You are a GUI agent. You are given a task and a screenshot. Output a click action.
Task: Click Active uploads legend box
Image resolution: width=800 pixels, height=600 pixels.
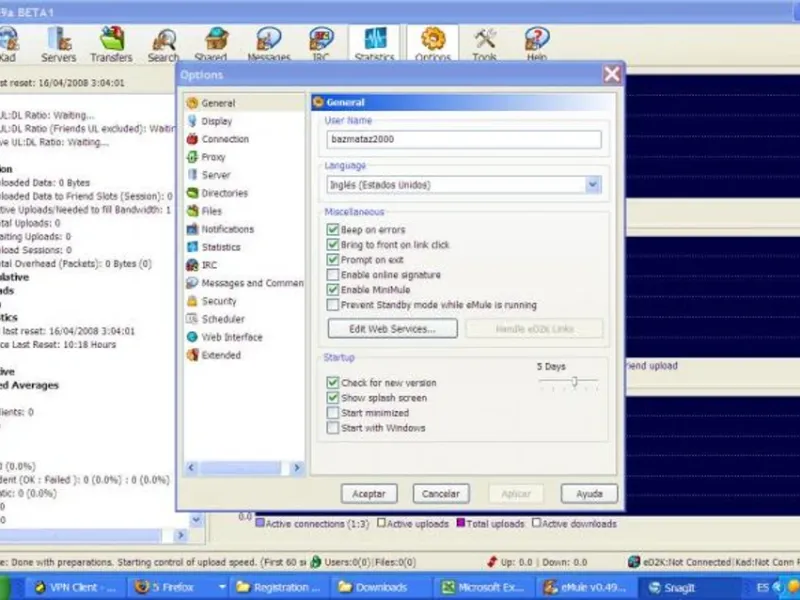tap(381, 523)
